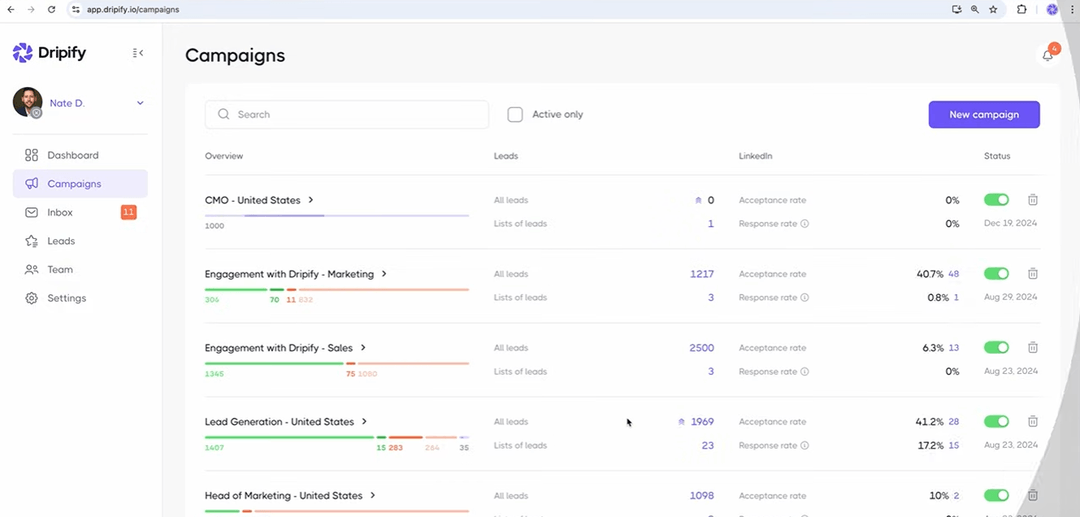
Task: Reload the page in browser
Action: click(52, 10)
